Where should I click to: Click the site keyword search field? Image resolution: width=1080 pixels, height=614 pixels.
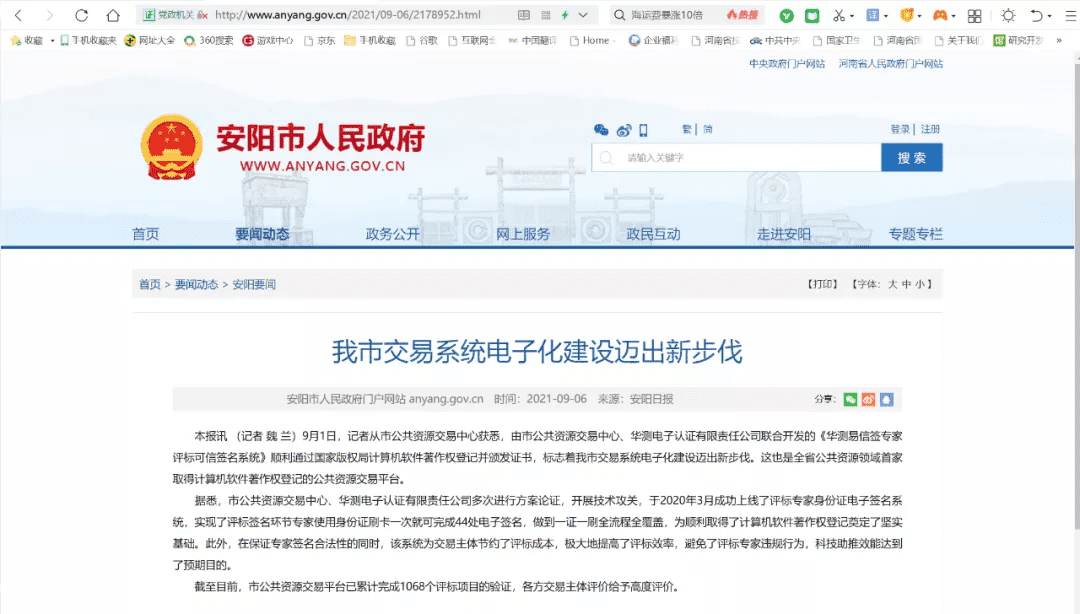coord(736,158)
